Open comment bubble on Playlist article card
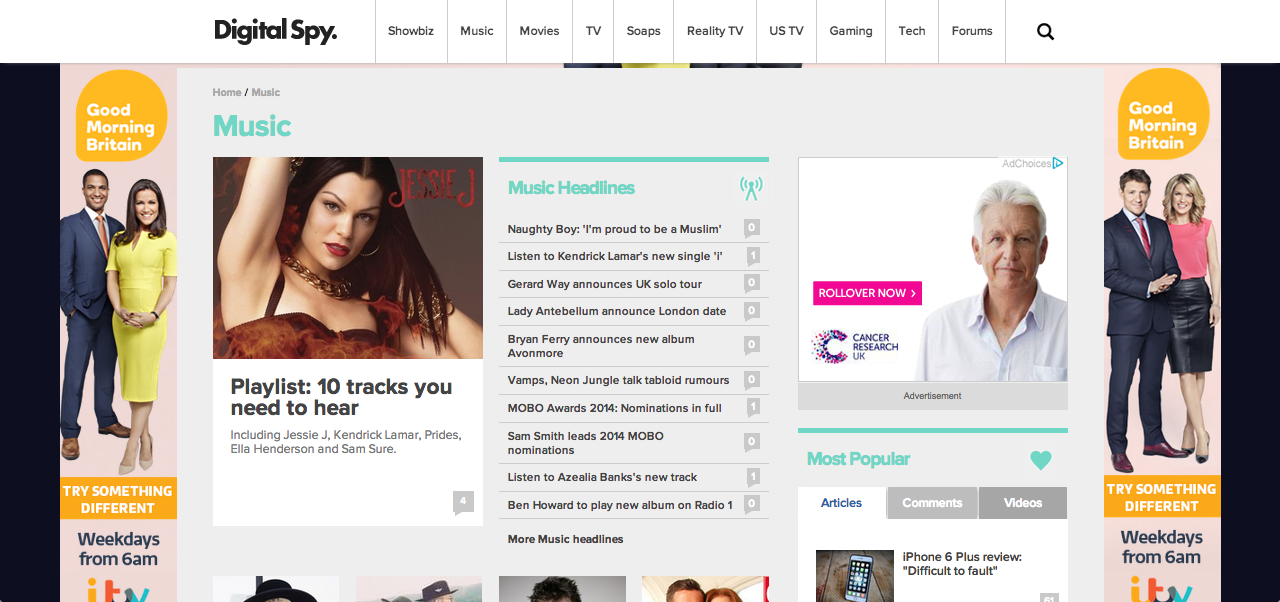The height and width of the screenshot is (602, 1280). point(463,502)
